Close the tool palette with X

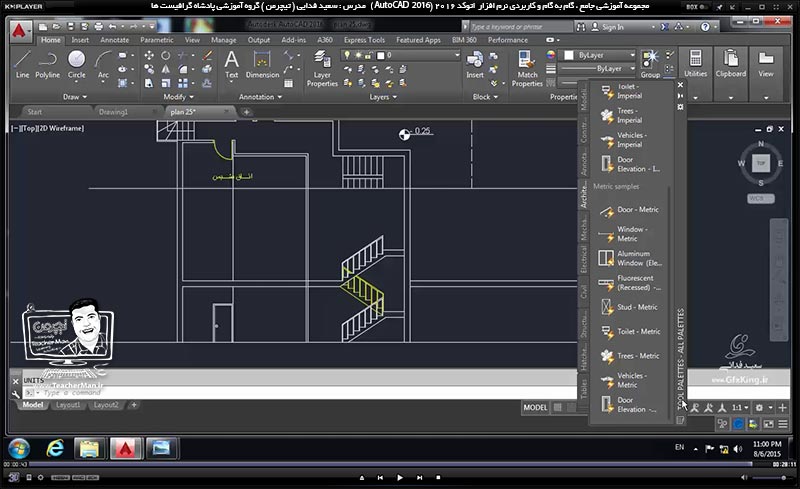click(680, 85)
